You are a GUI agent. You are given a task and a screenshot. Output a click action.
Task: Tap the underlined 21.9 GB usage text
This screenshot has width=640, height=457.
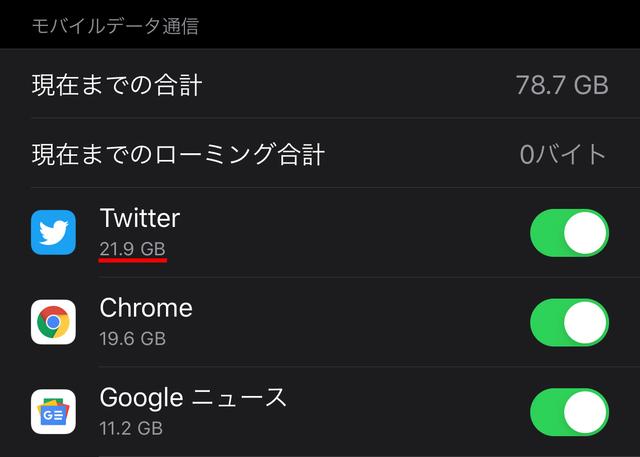pyautogui.click(x=133, y=248)
